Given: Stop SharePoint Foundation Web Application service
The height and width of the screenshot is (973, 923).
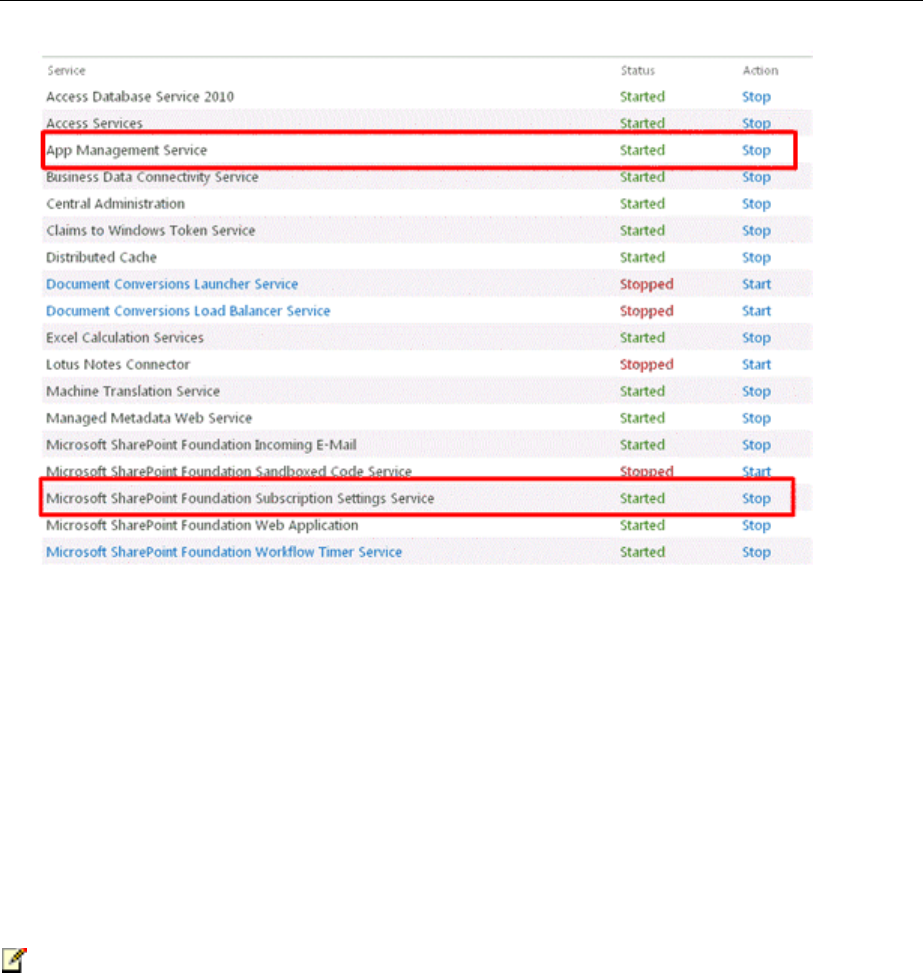Looking at the screenshot, I should coord(756,526).
